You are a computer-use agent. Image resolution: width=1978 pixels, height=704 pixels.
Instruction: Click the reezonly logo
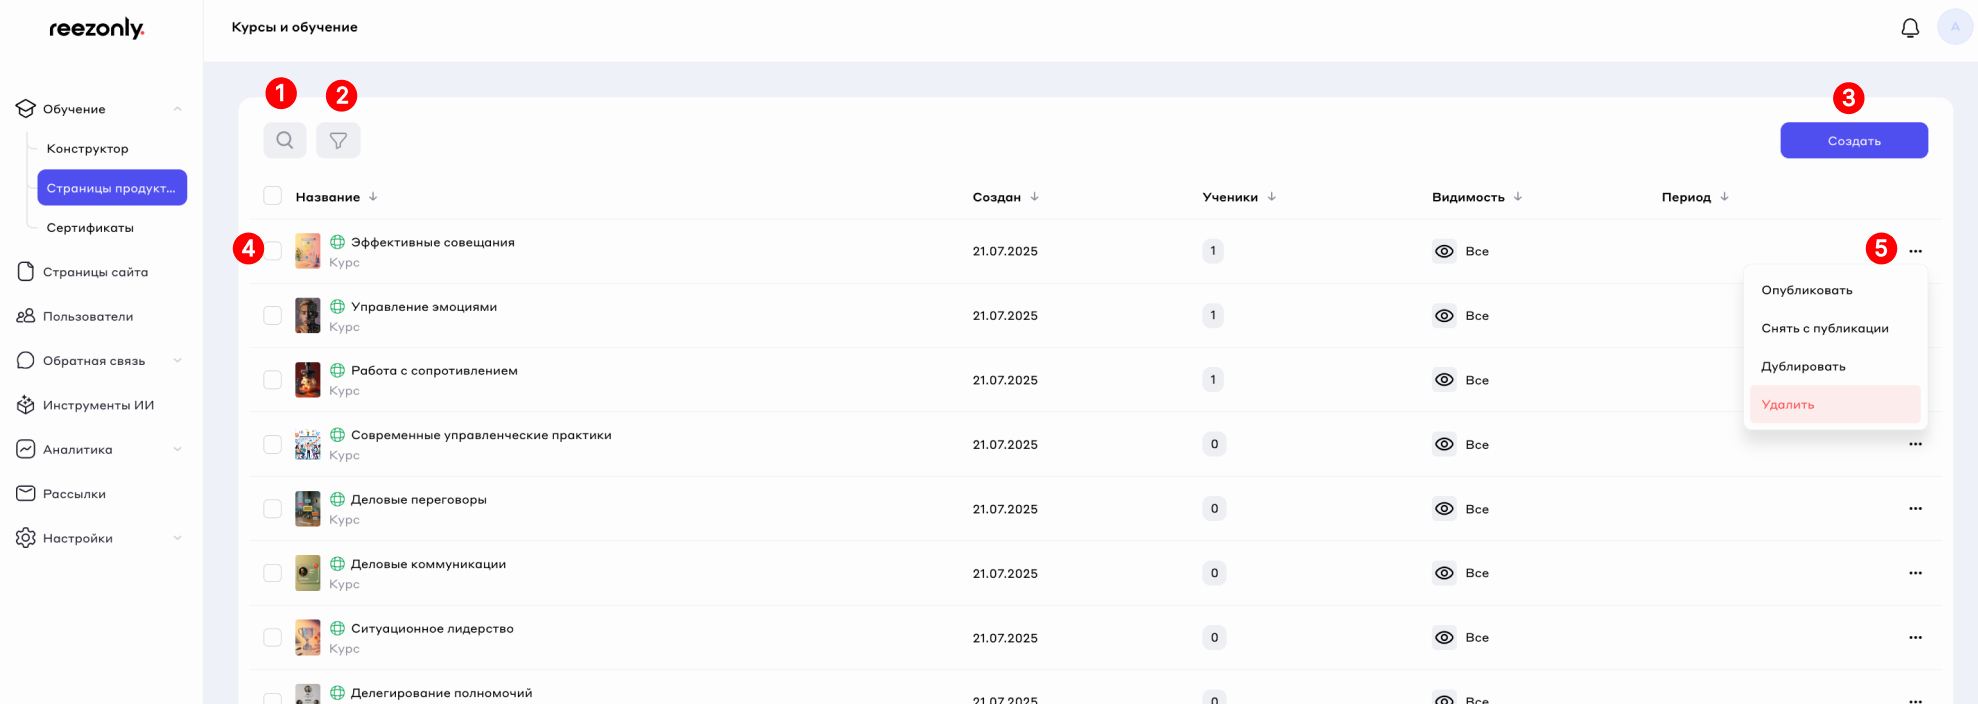(97, 29)
